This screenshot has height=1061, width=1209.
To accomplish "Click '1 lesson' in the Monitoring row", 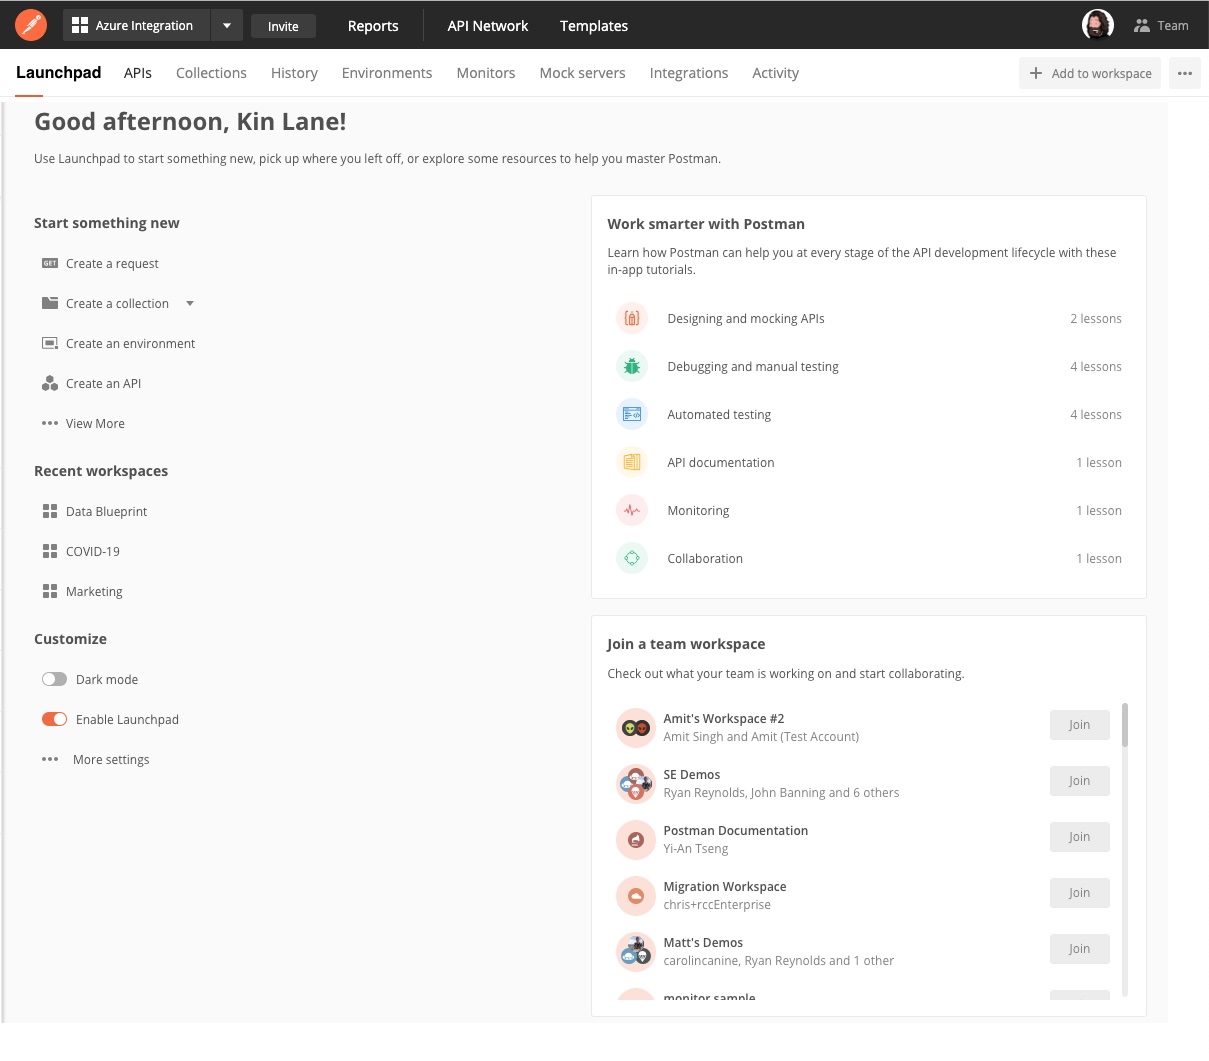I will [x=1099, y=510].
